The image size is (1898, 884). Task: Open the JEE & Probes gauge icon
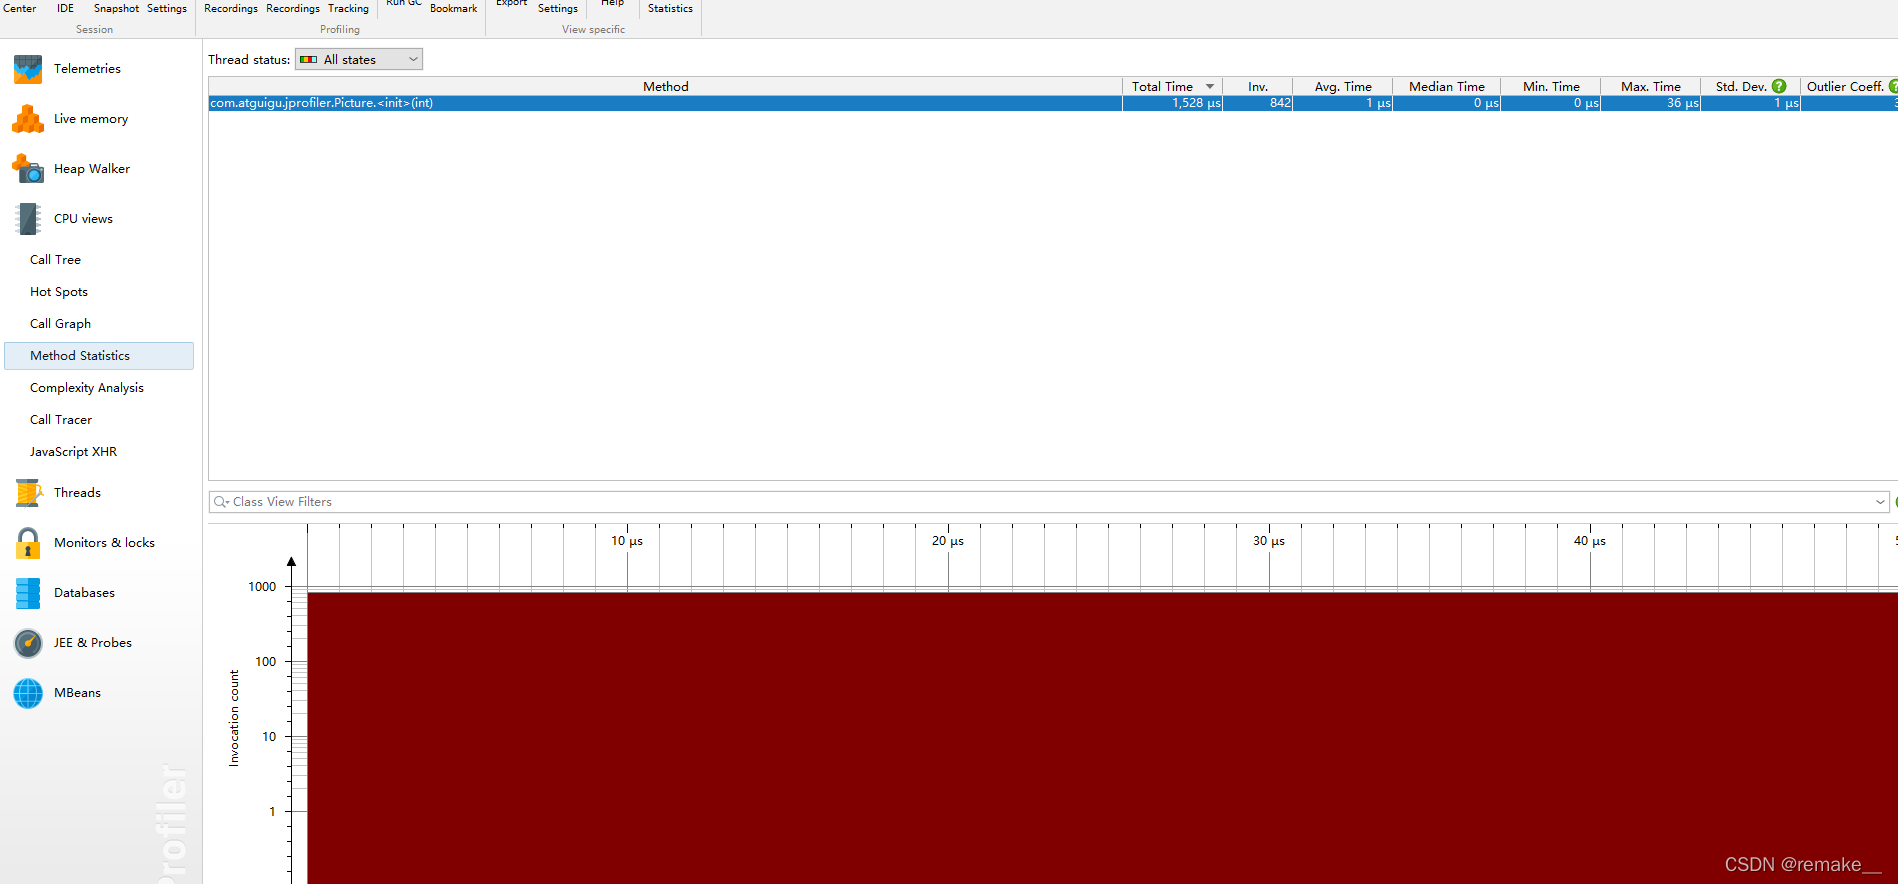(28, 643)
